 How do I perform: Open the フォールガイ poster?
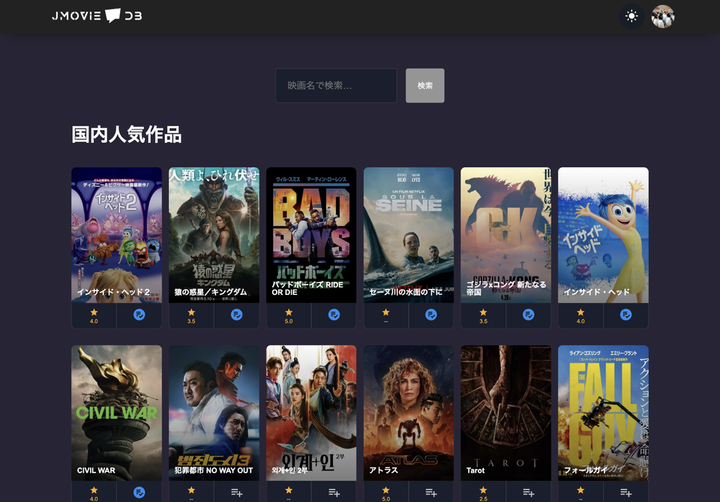603,413
